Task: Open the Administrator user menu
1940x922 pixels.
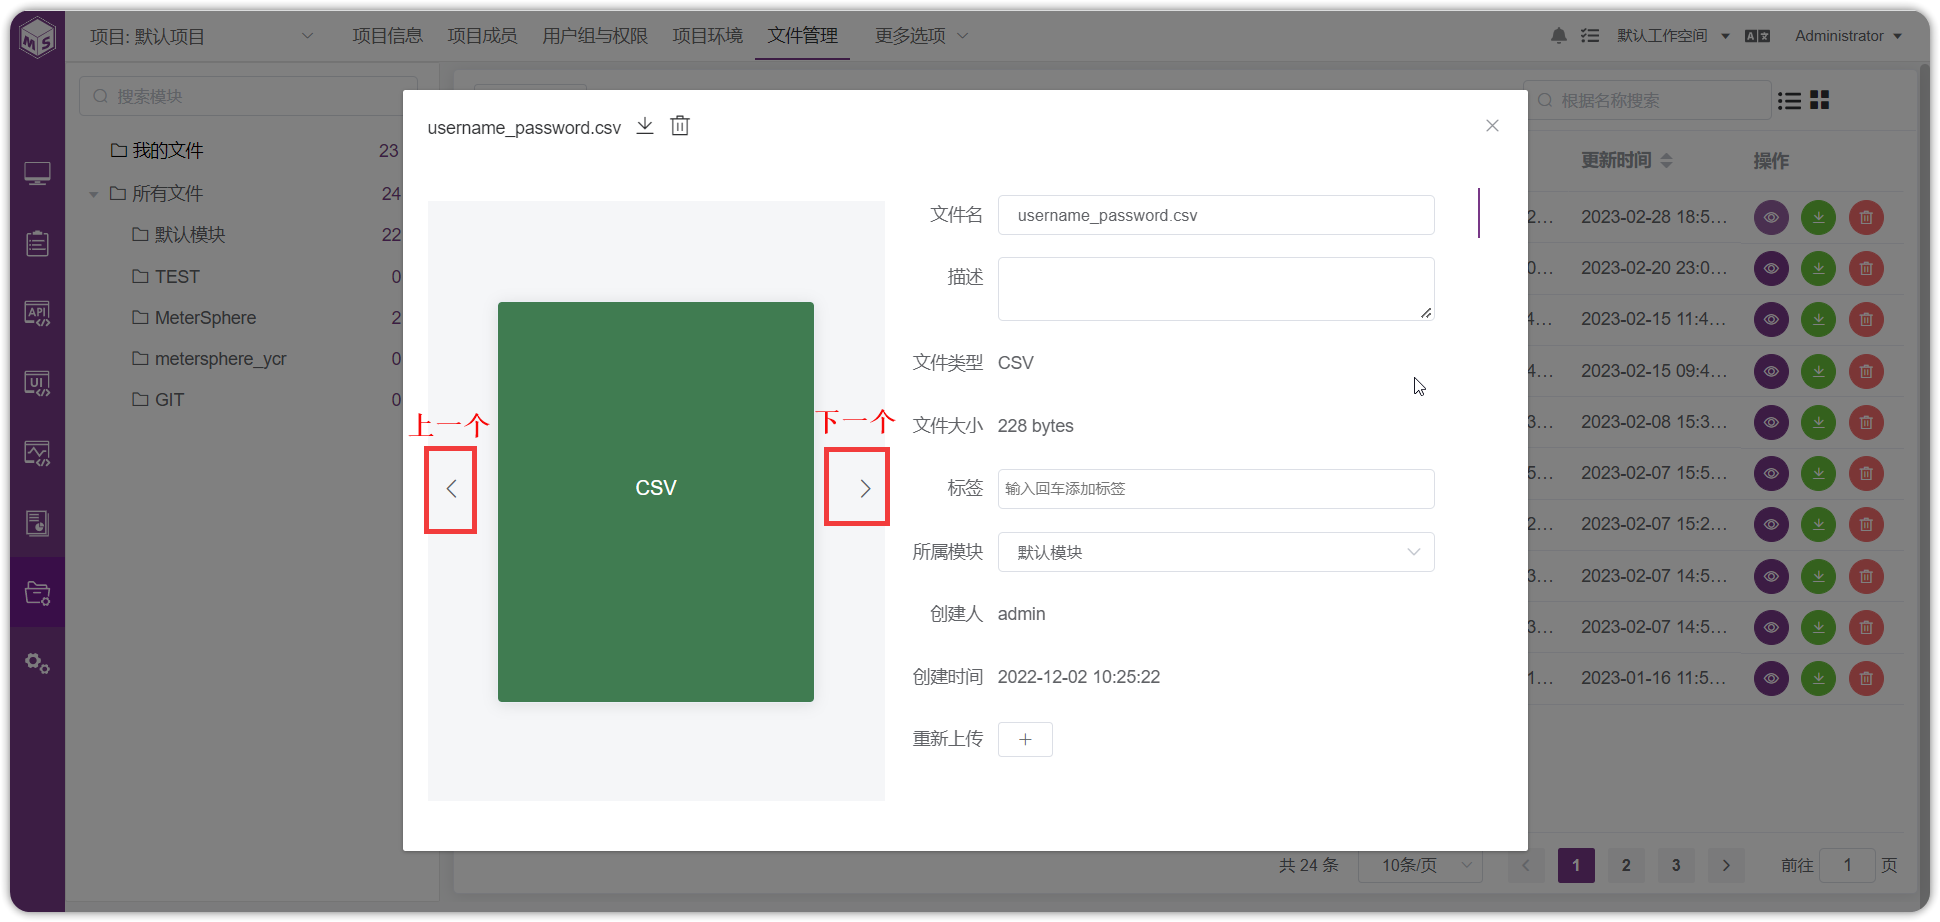Action: (1848, 36)
